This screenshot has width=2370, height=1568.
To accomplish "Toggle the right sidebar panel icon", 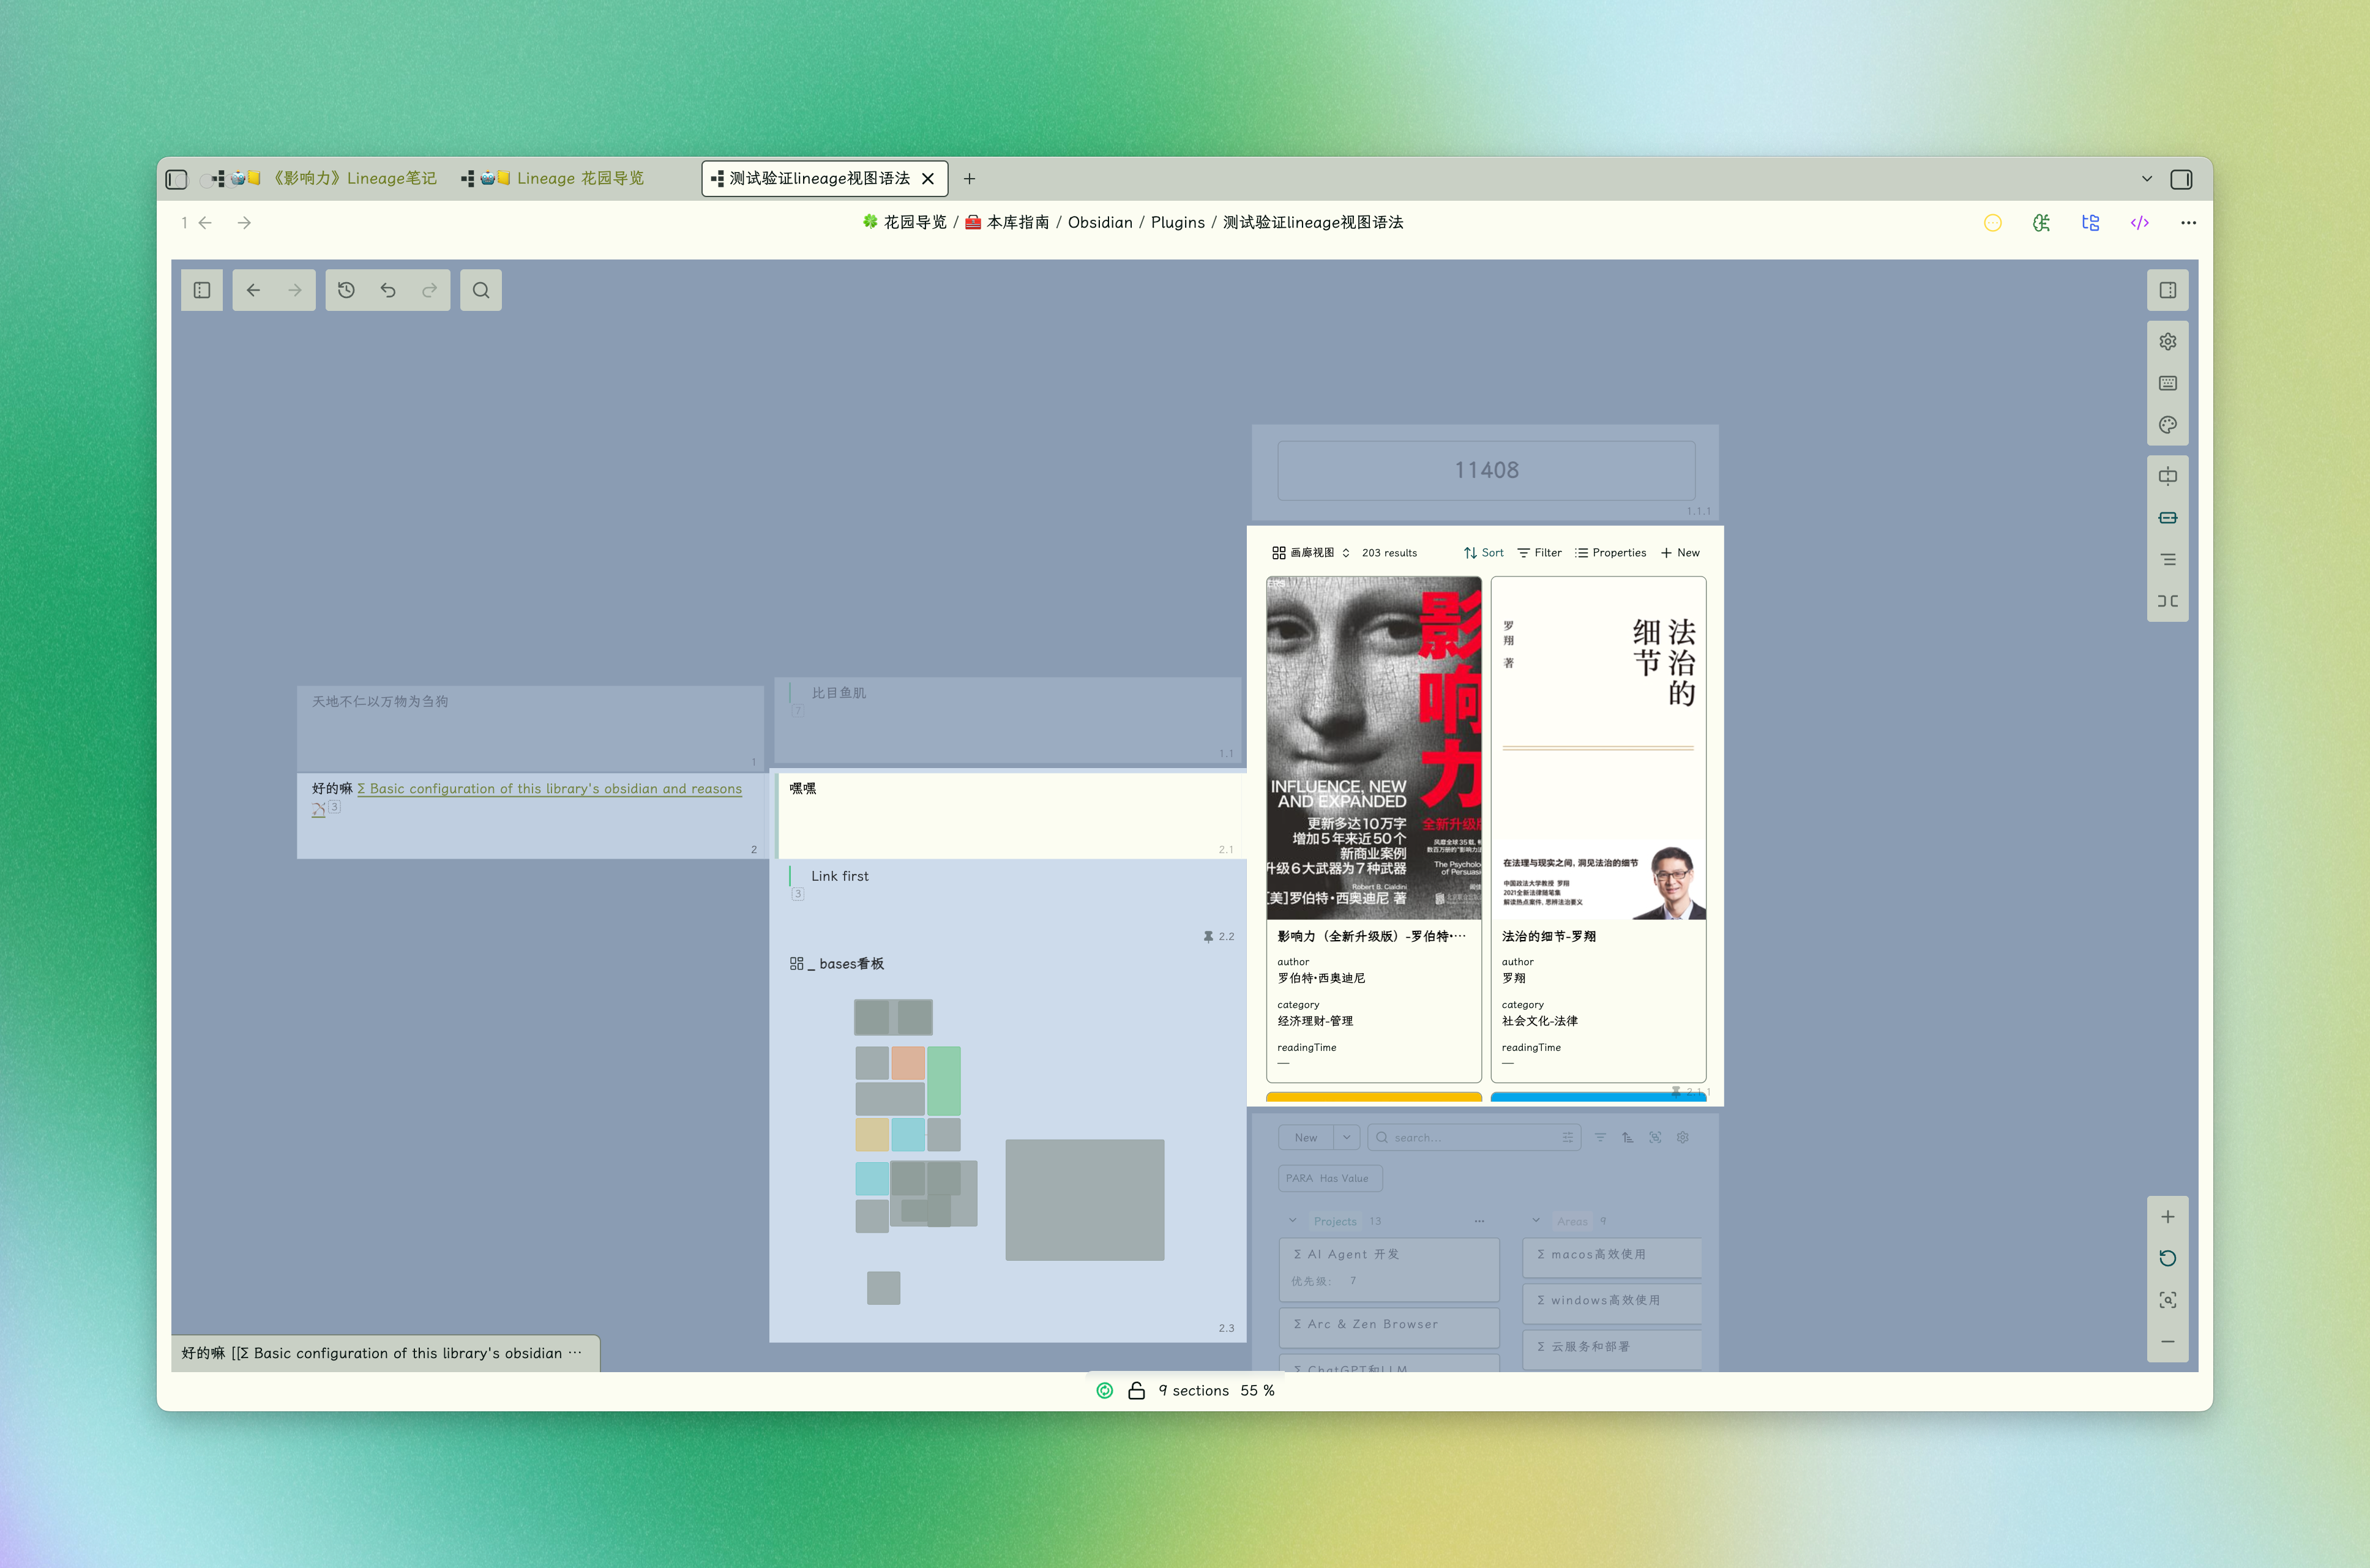I will tap(2181, 179).
